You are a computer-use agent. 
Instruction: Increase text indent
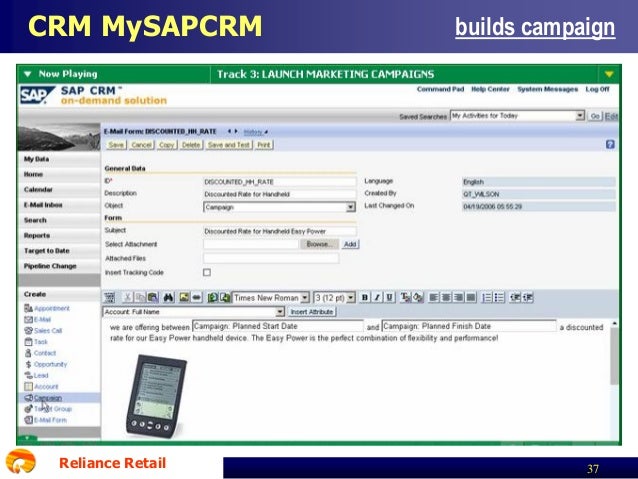pyautogui.click(x=528, y=297)
